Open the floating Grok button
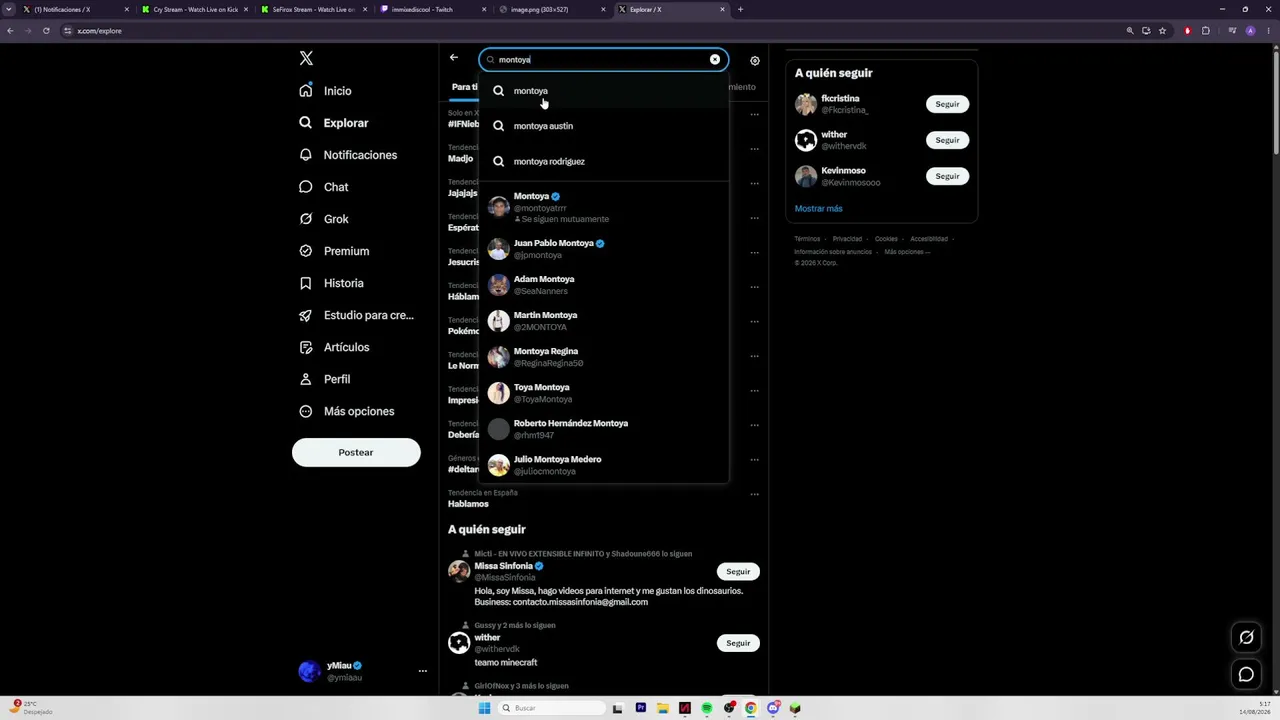The height and width of the screenshot is (720, 1280). click(1246, 637)
